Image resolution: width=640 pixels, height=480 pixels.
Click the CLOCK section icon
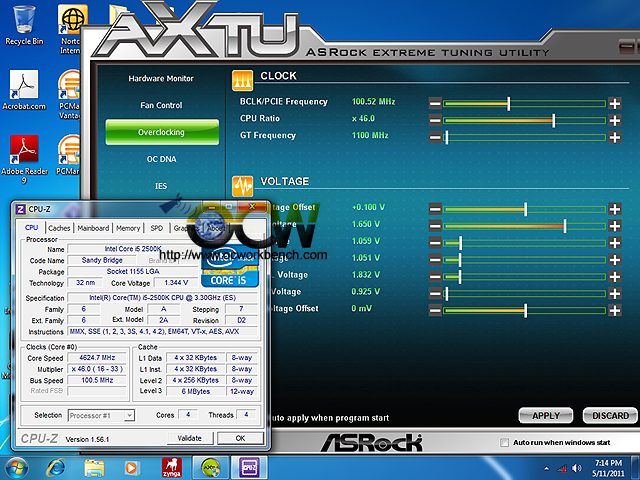click(x=242, y=80)
